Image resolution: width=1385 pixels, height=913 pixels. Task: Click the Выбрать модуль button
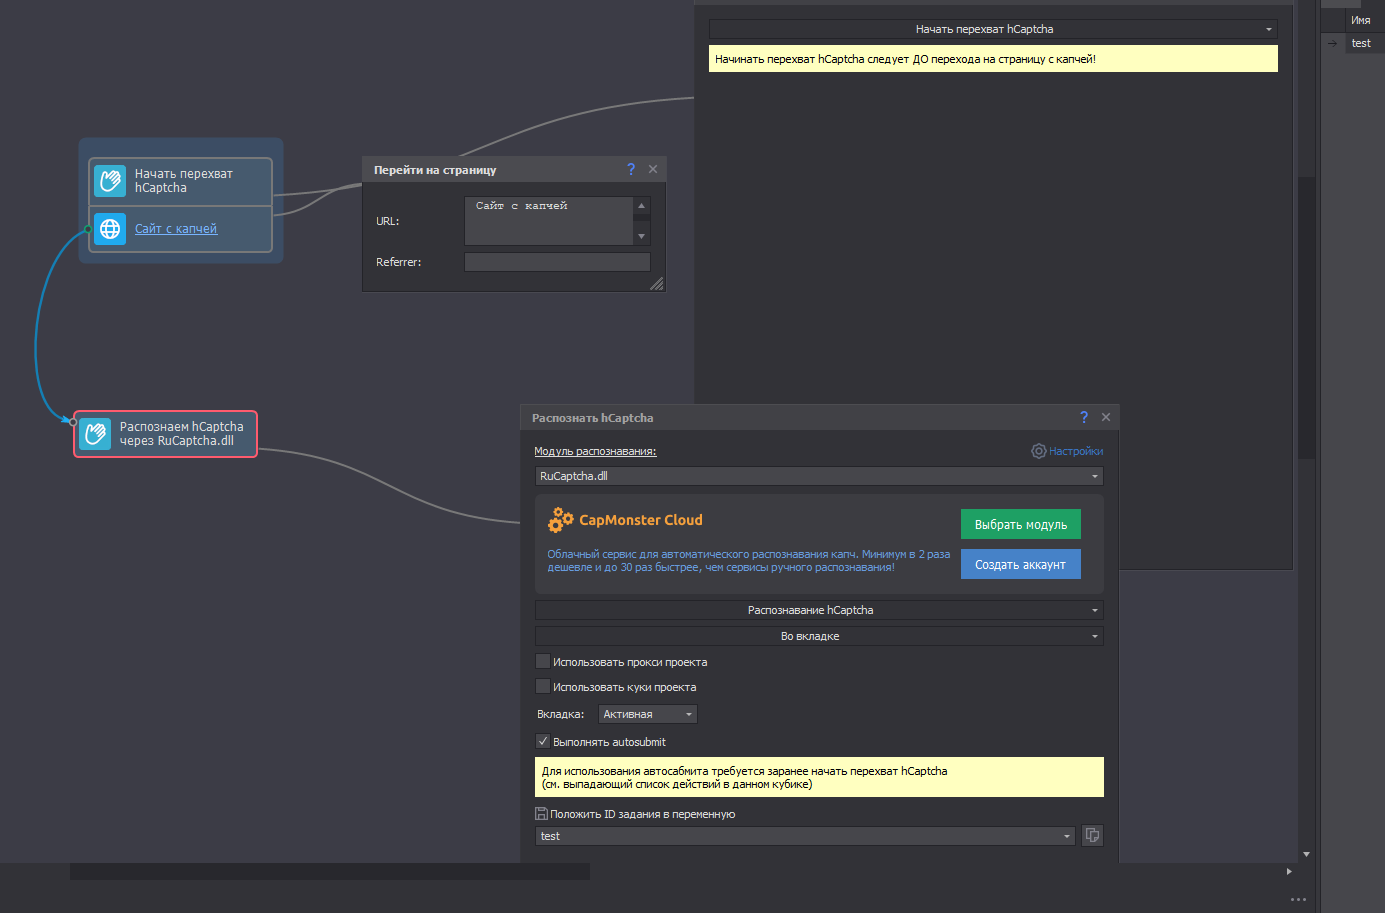point(1021,524)
